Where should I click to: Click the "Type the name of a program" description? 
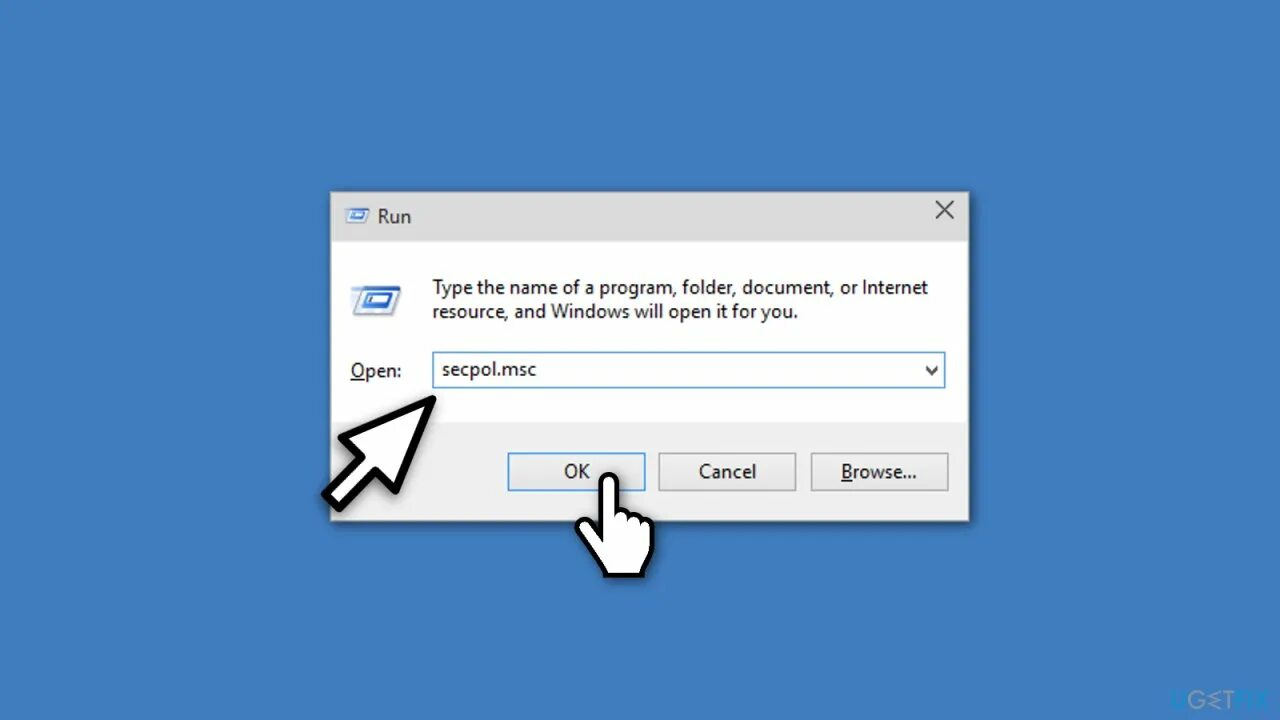[x=680, y=299]
